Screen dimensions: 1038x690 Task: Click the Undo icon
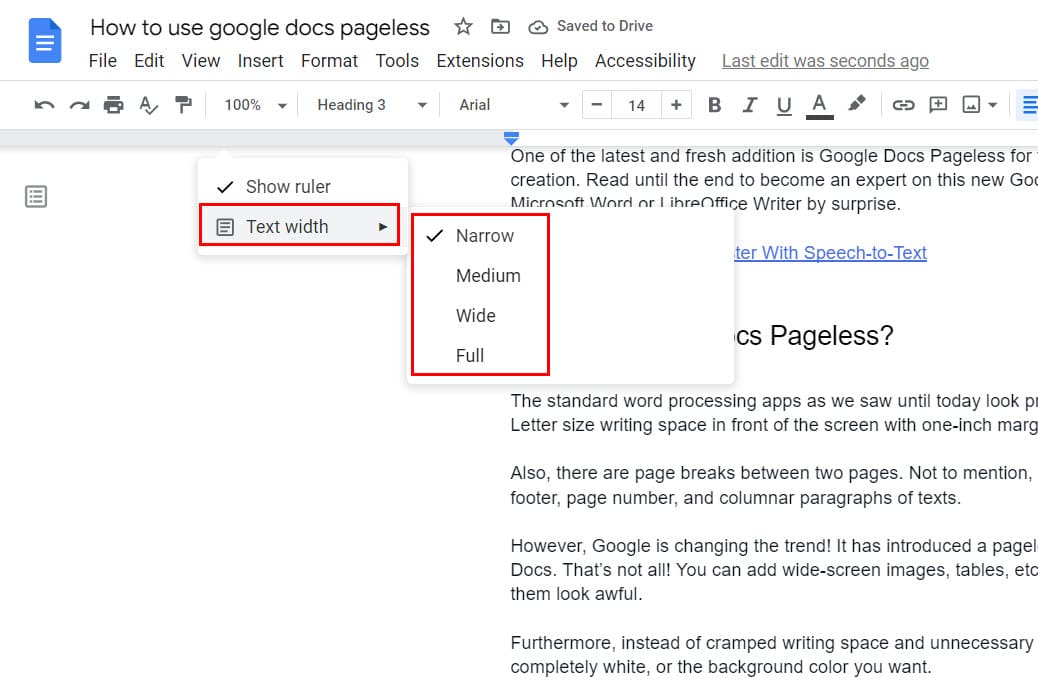44,104
